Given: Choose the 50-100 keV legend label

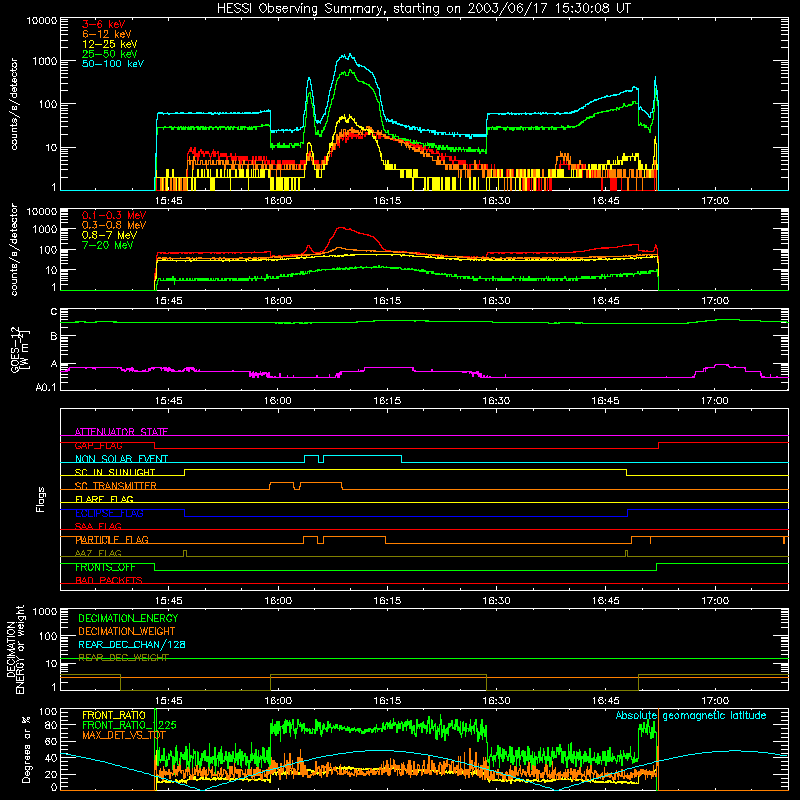Looking at the screenshot, I should [x=113, y=64].
